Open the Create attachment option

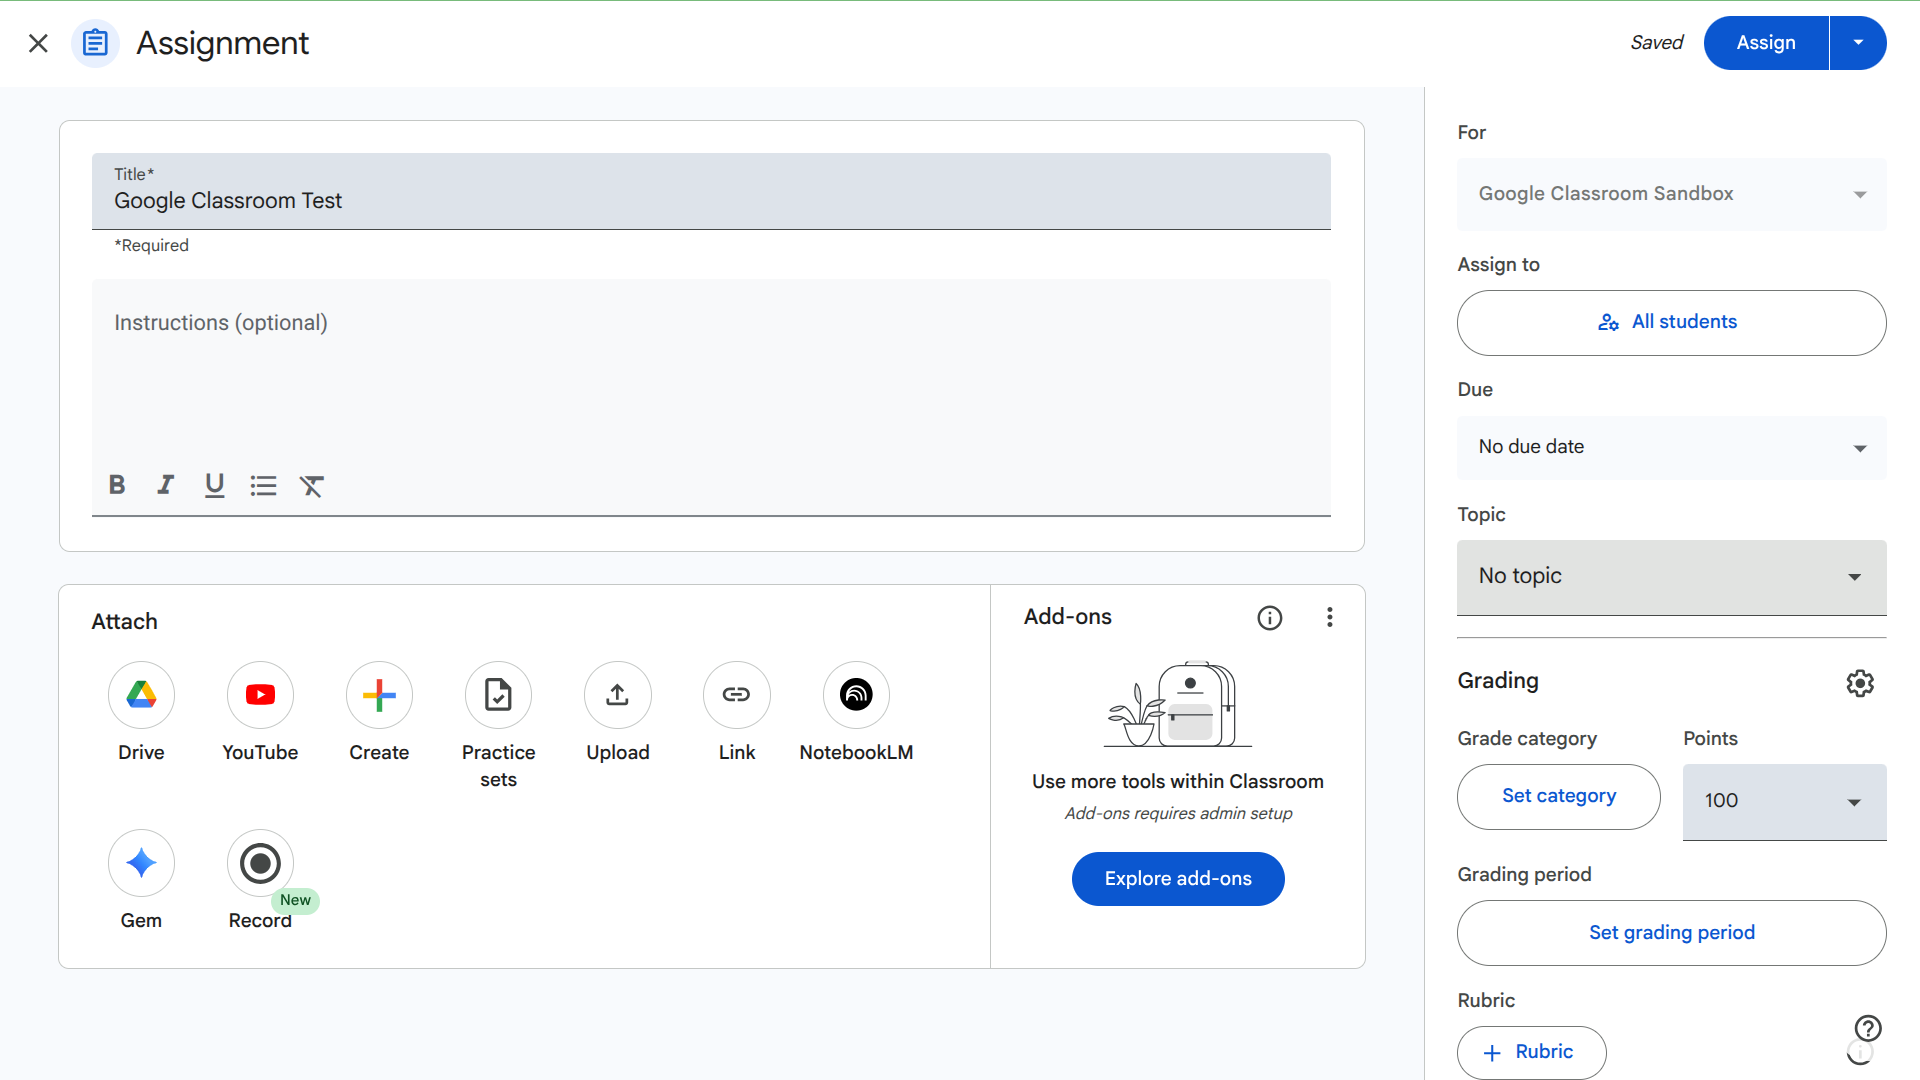coord(379,695)
